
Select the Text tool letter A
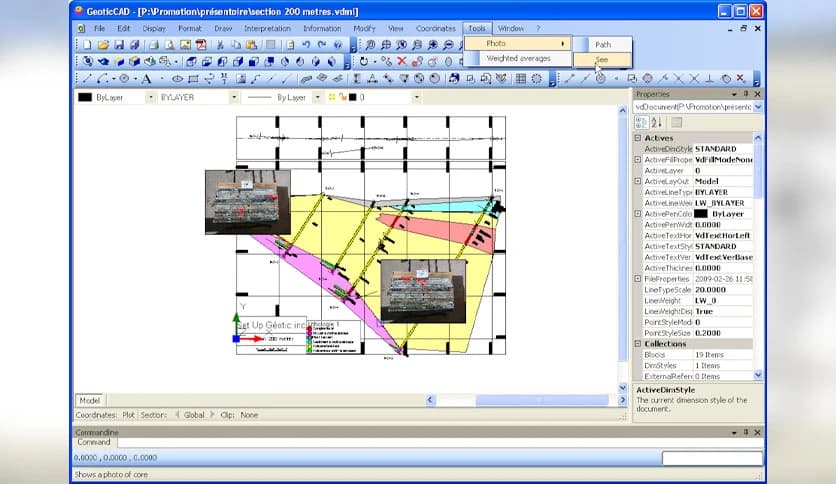pyautogui.click(x=146, y=79)
